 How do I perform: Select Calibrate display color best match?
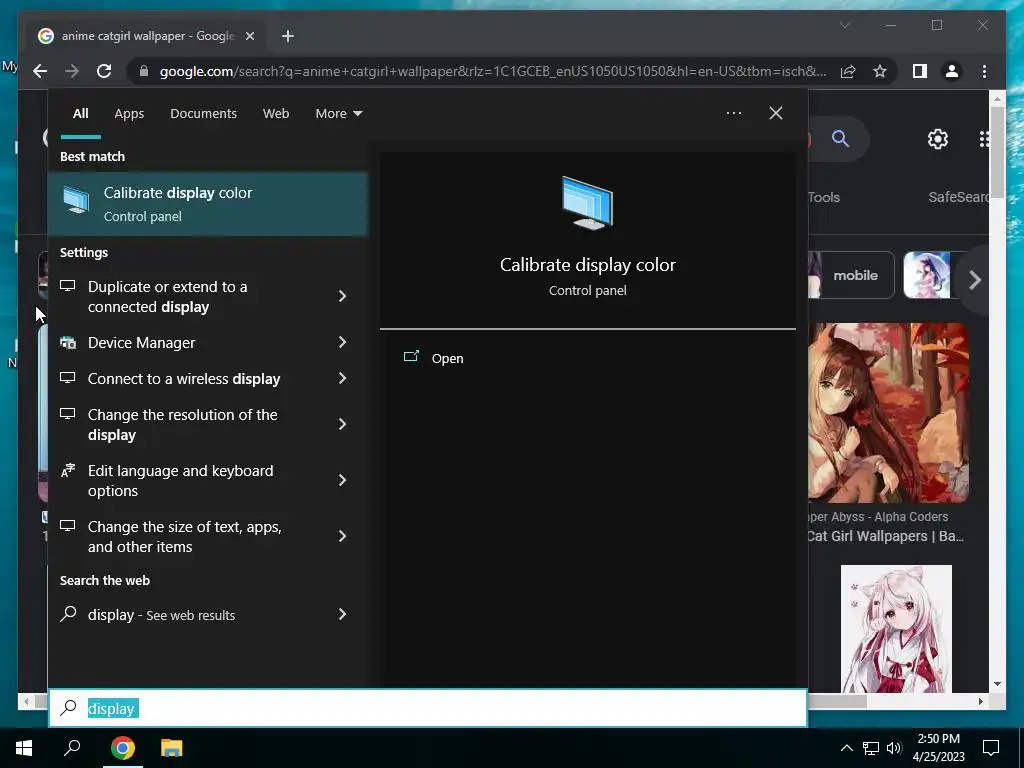coord(208,204)
